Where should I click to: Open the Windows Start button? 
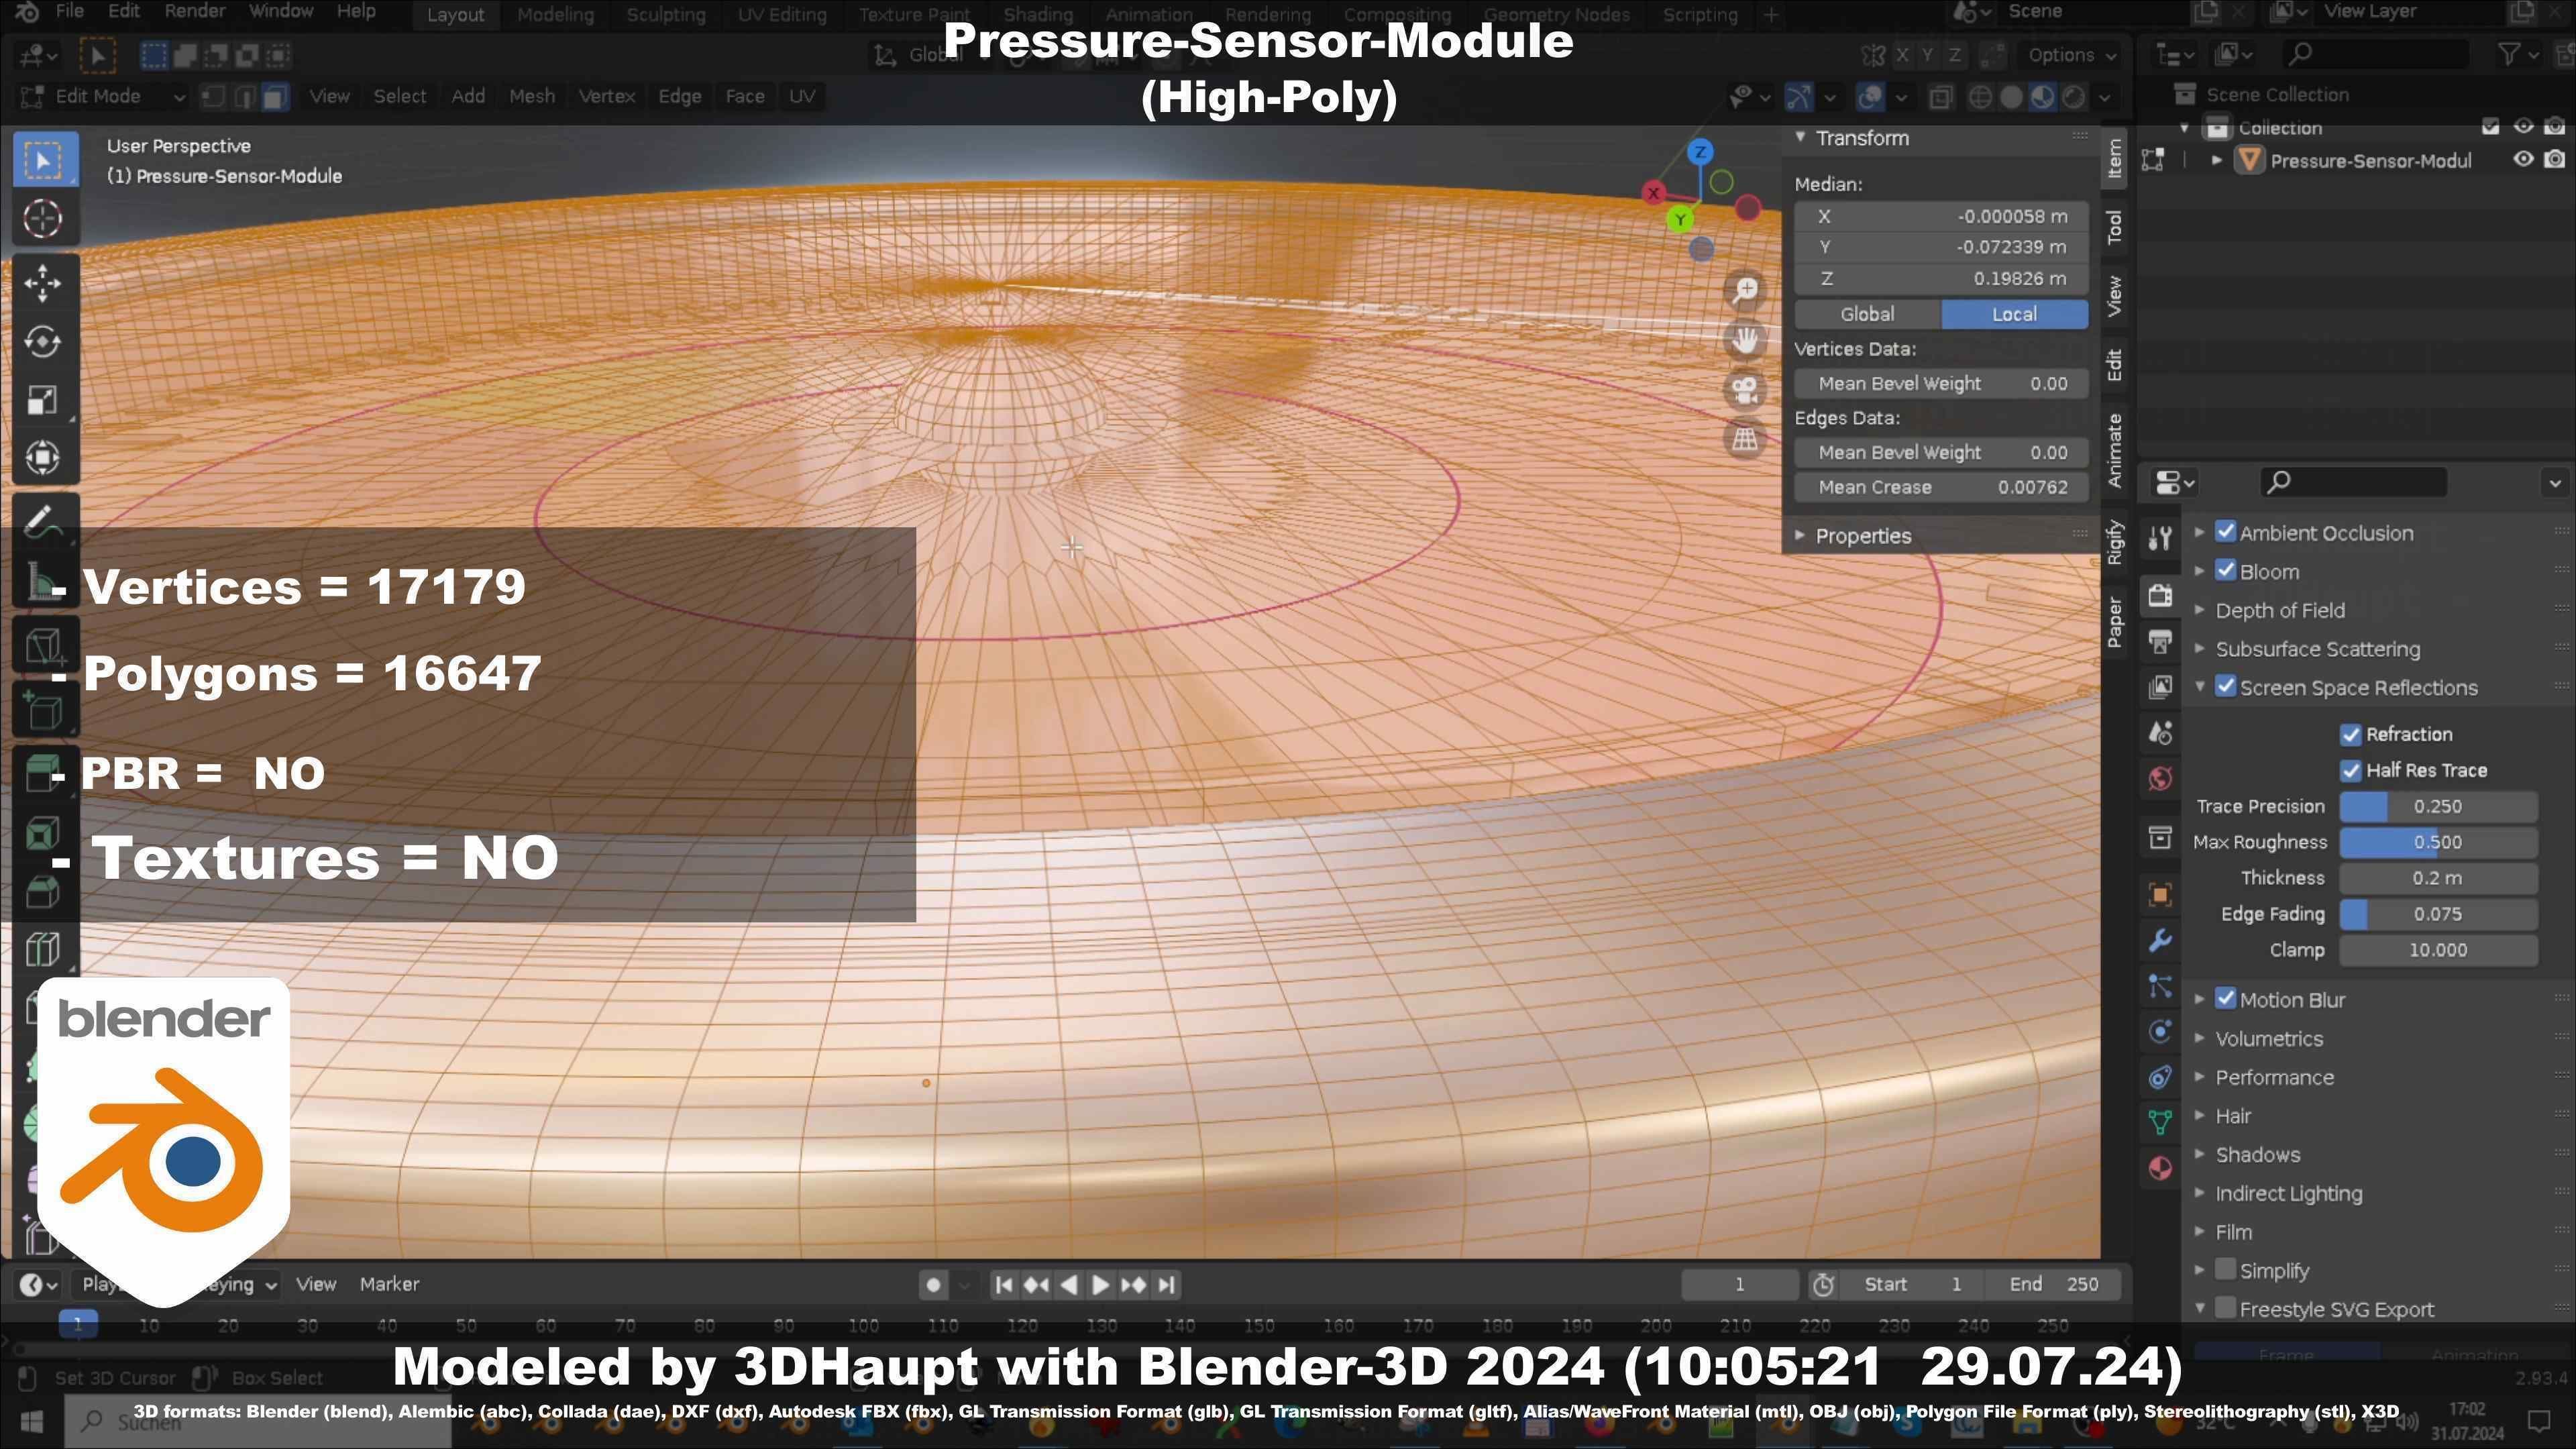[x=31, y=1421]
